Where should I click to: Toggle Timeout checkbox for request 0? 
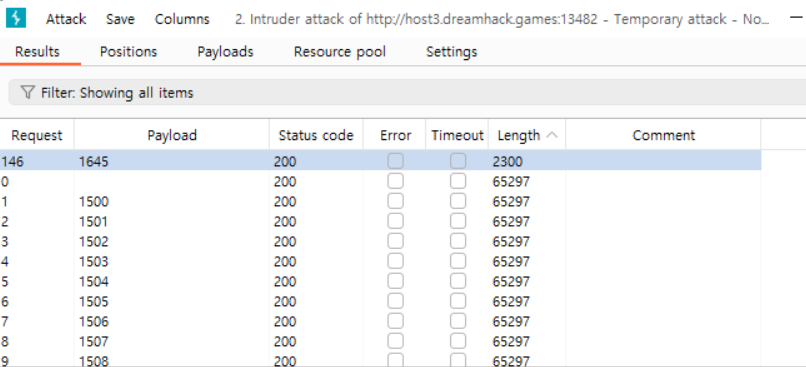(x=457, y=181)
